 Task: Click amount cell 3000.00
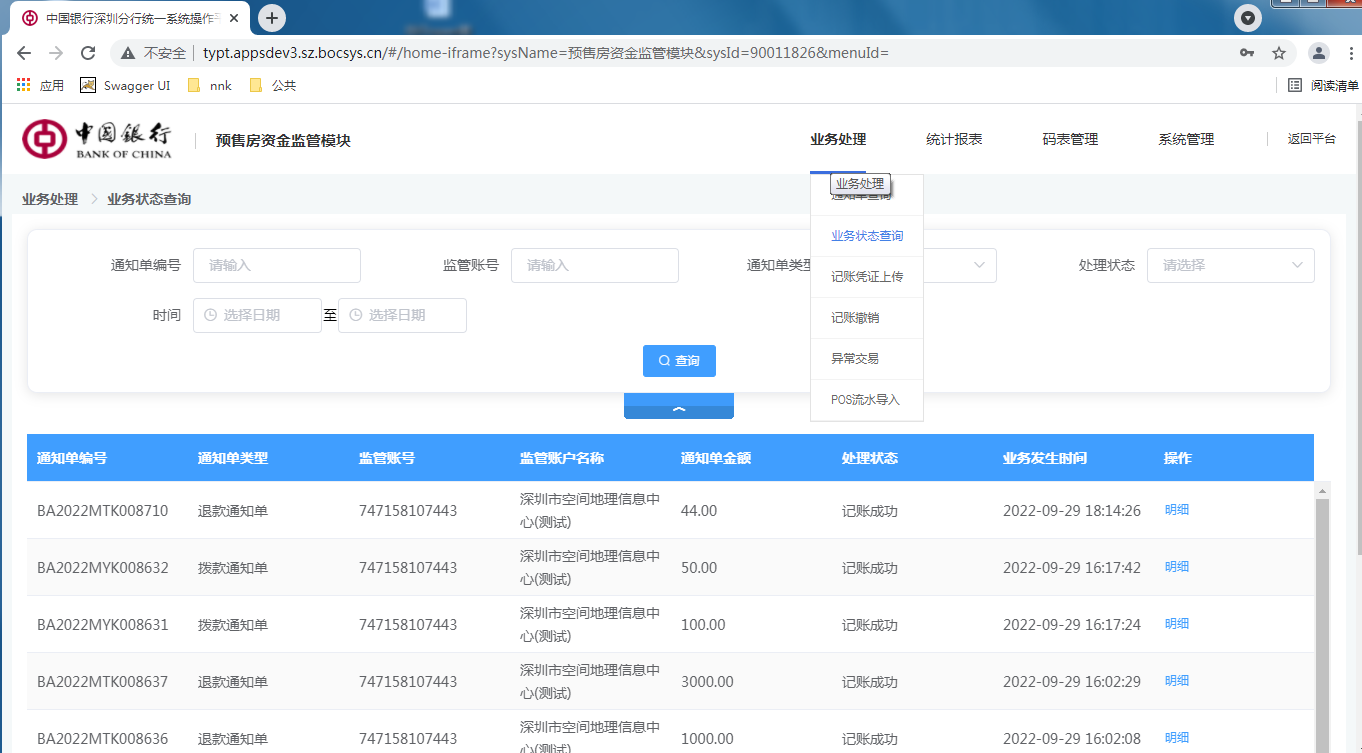tap(707, 681)
